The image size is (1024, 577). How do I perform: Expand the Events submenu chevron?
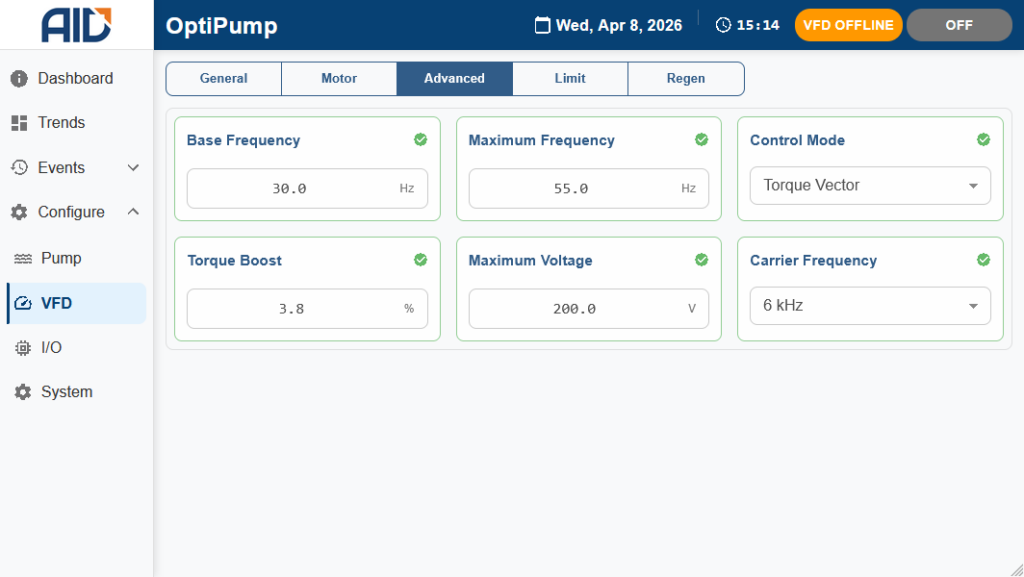133,168
